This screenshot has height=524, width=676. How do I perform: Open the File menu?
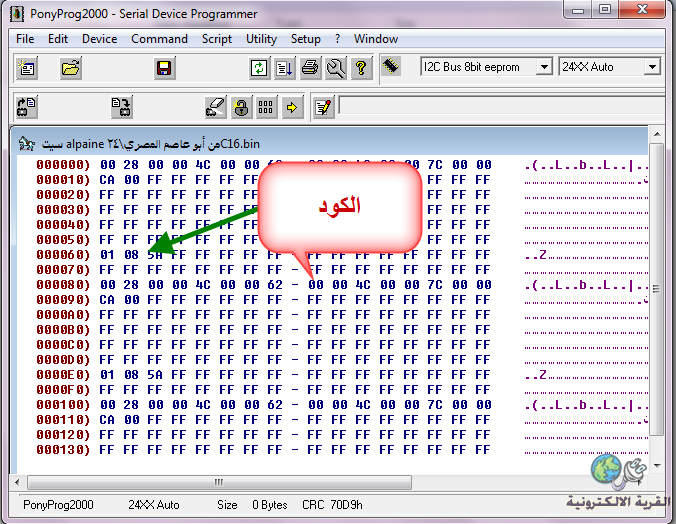25,39
